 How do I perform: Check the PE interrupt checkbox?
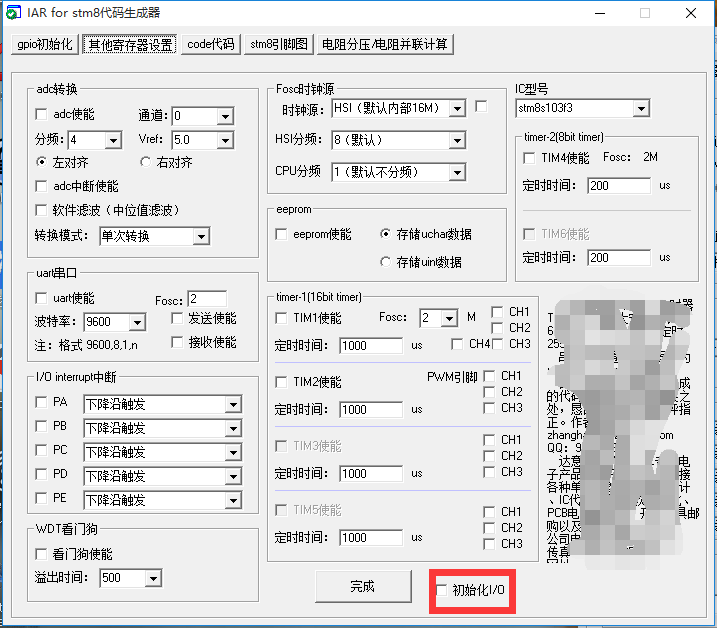[x=41, y=498]
